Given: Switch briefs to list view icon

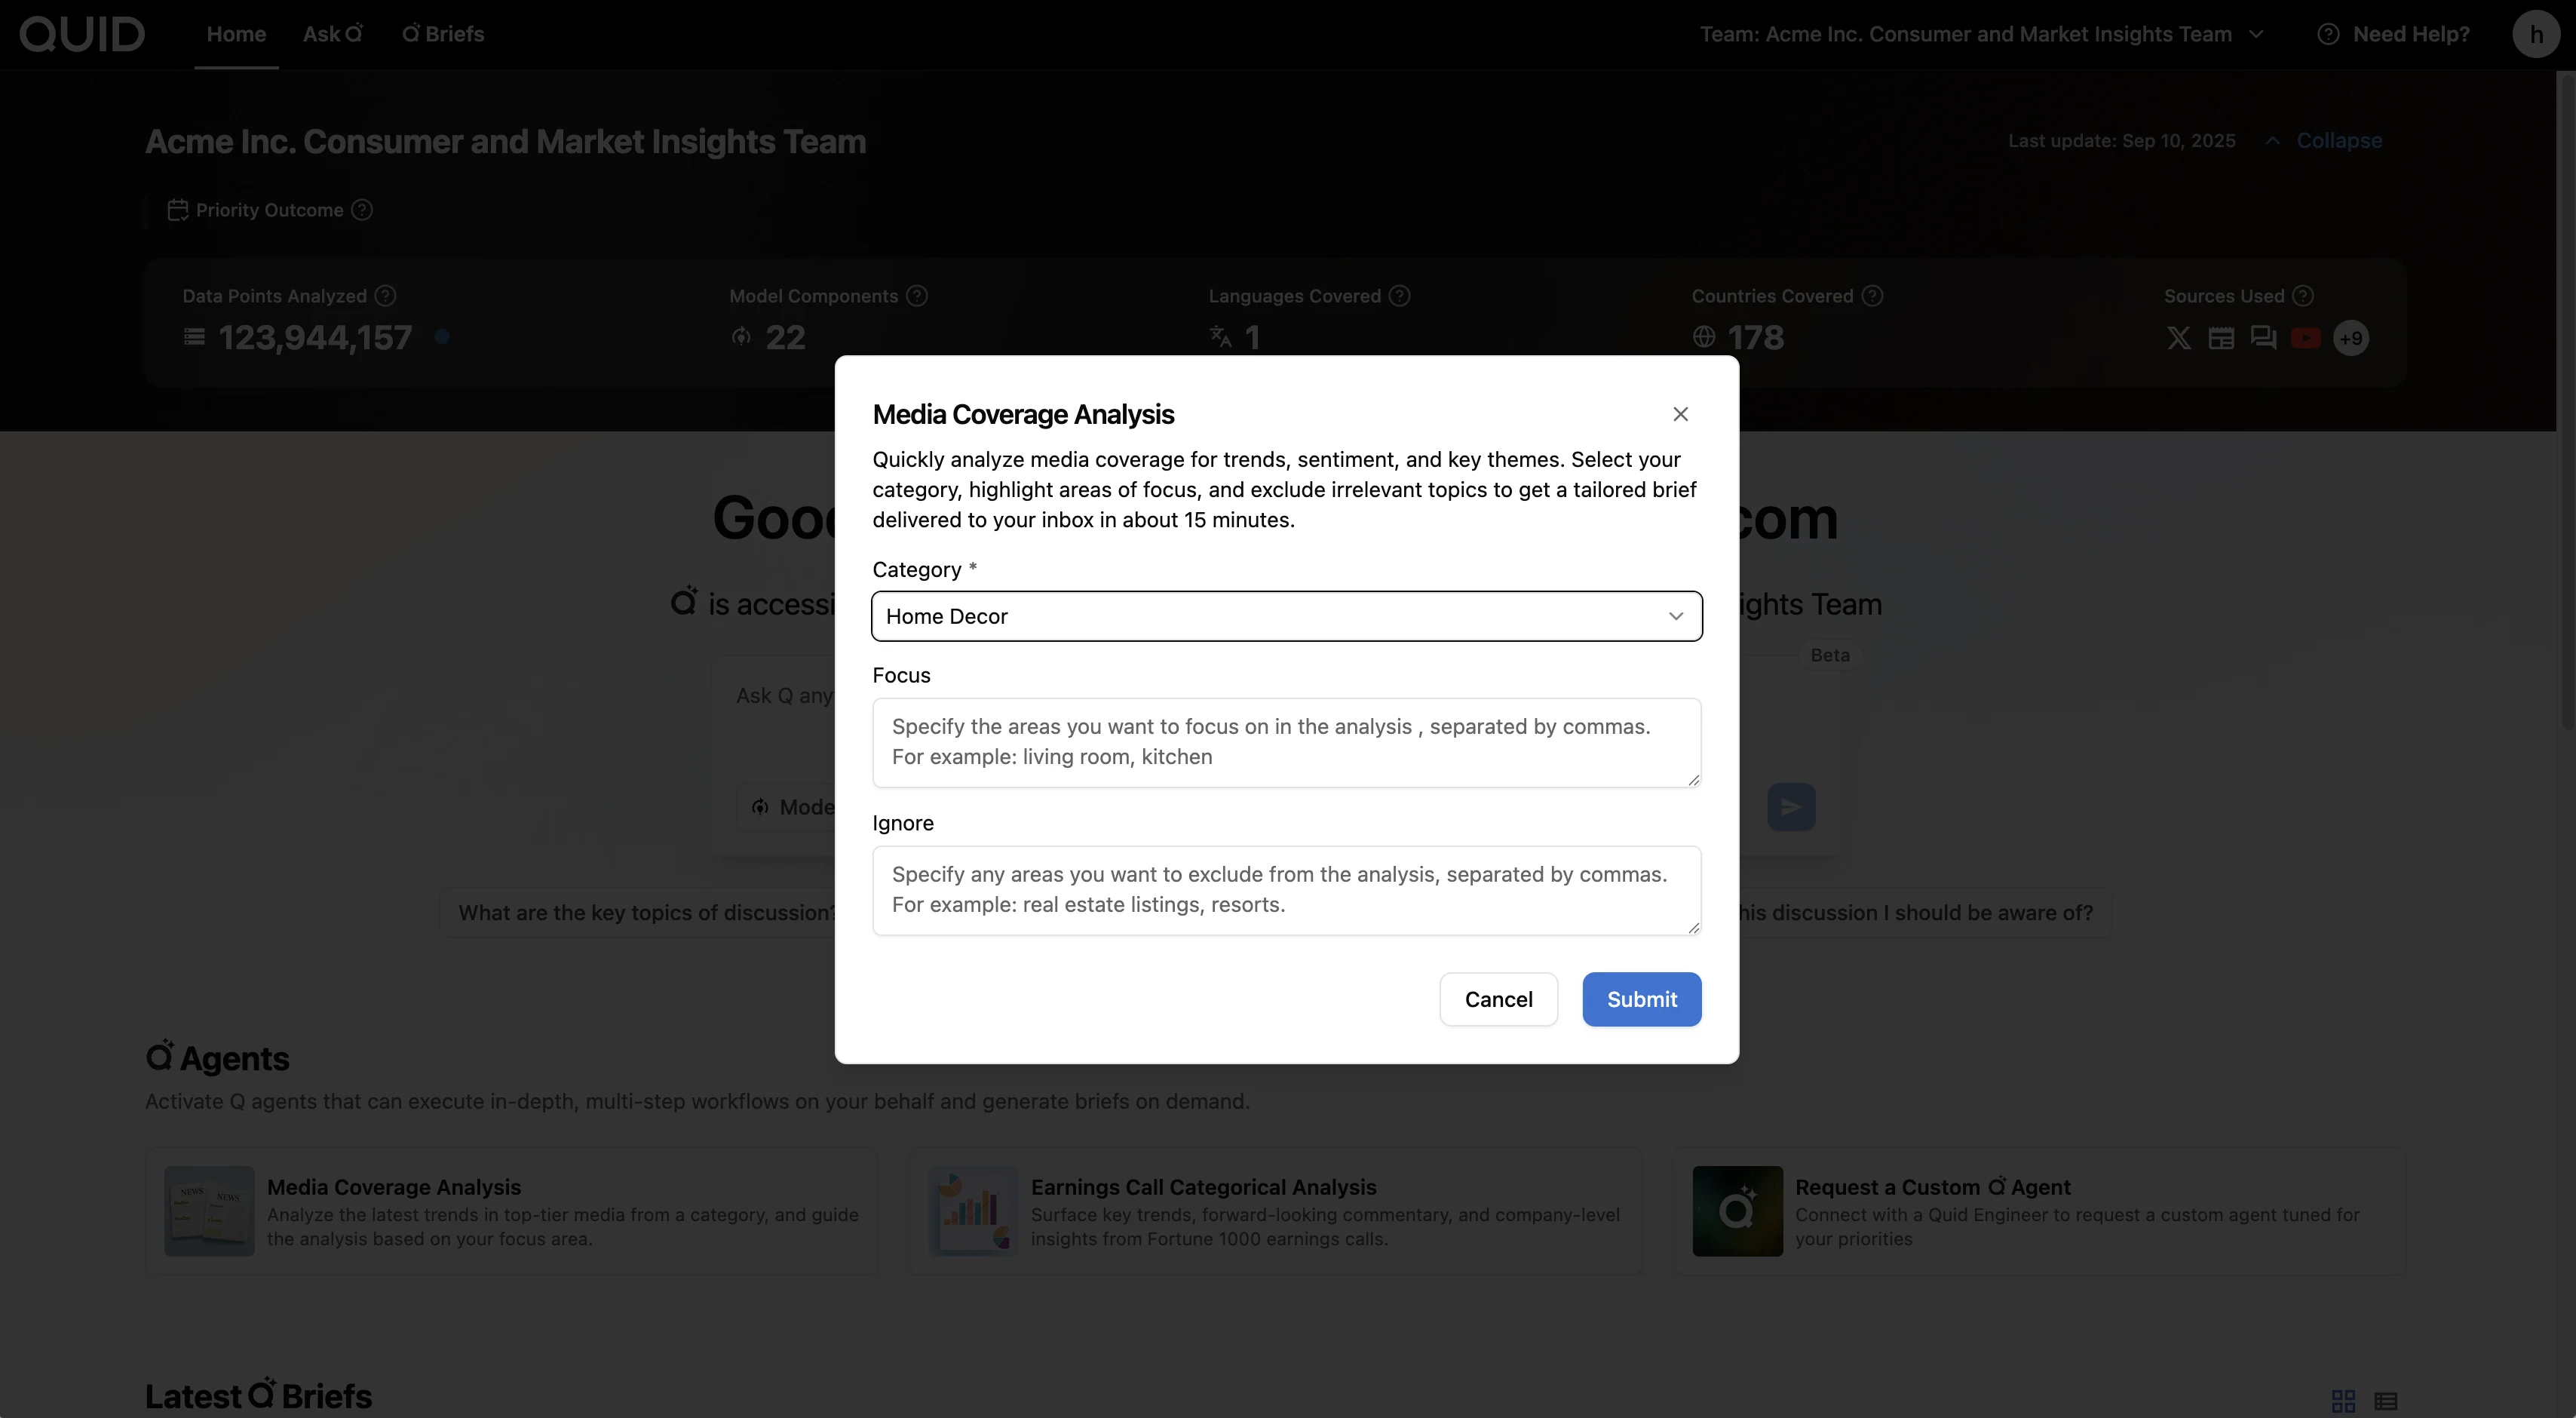Looking at the screenshot, I should click(2385, 1400).
